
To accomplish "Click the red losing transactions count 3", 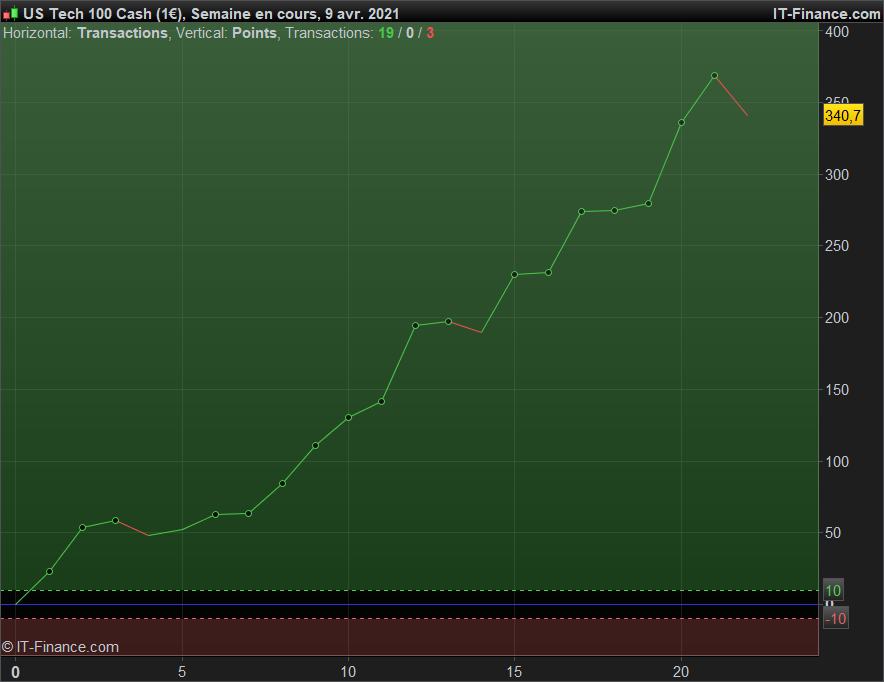I will [x=430, y=33].
